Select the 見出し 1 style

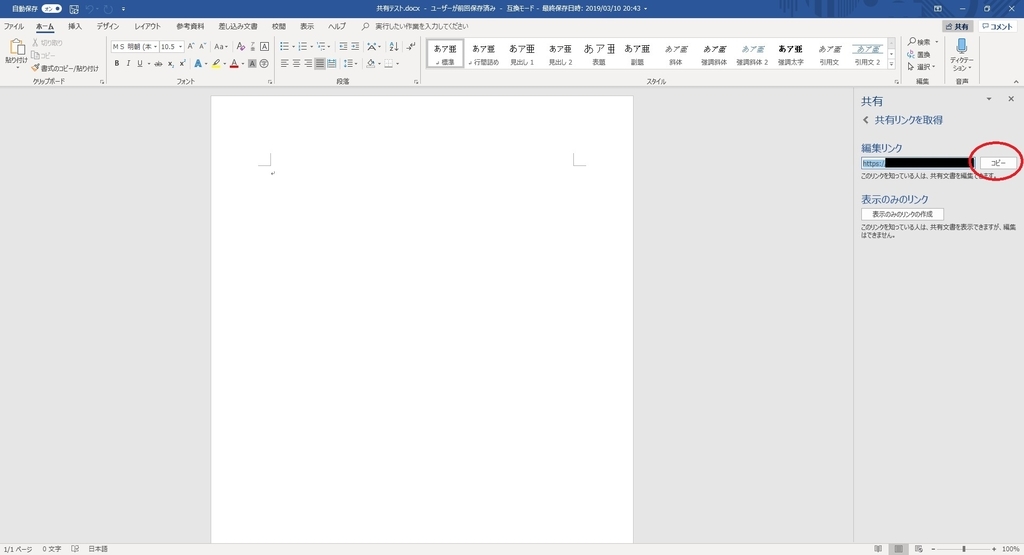pos(522,54)
